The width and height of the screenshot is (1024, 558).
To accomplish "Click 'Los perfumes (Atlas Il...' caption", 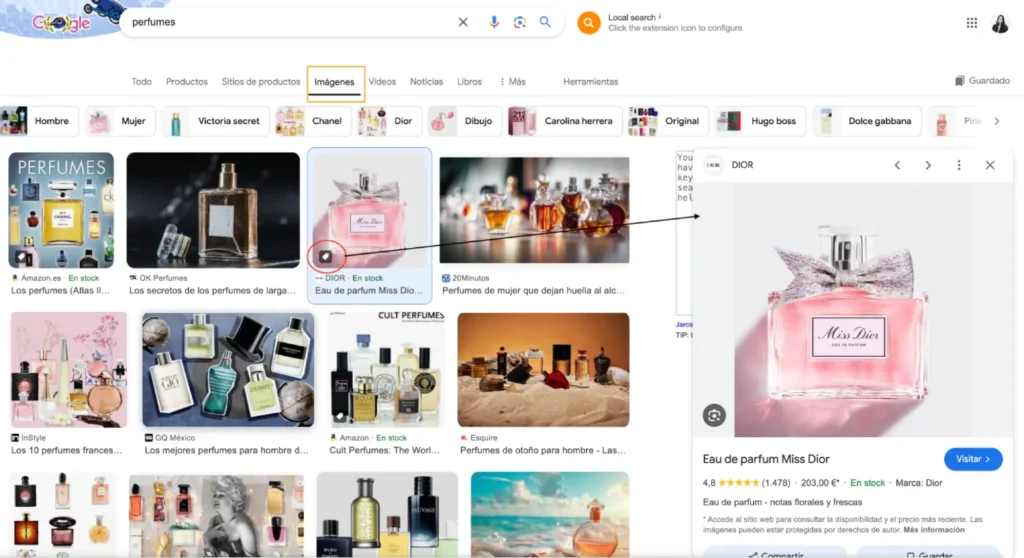I will coord(60,290).
